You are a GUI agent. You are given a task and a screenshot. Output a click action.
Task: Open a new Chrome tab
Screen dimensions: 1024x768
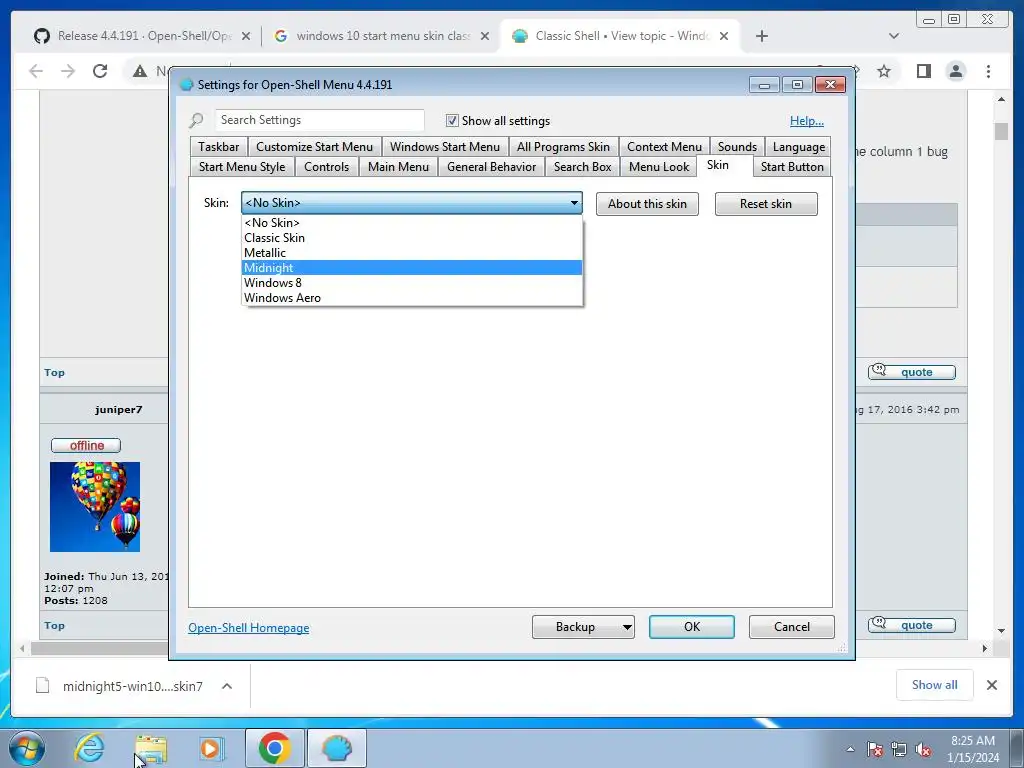click(x=761, y=37)
